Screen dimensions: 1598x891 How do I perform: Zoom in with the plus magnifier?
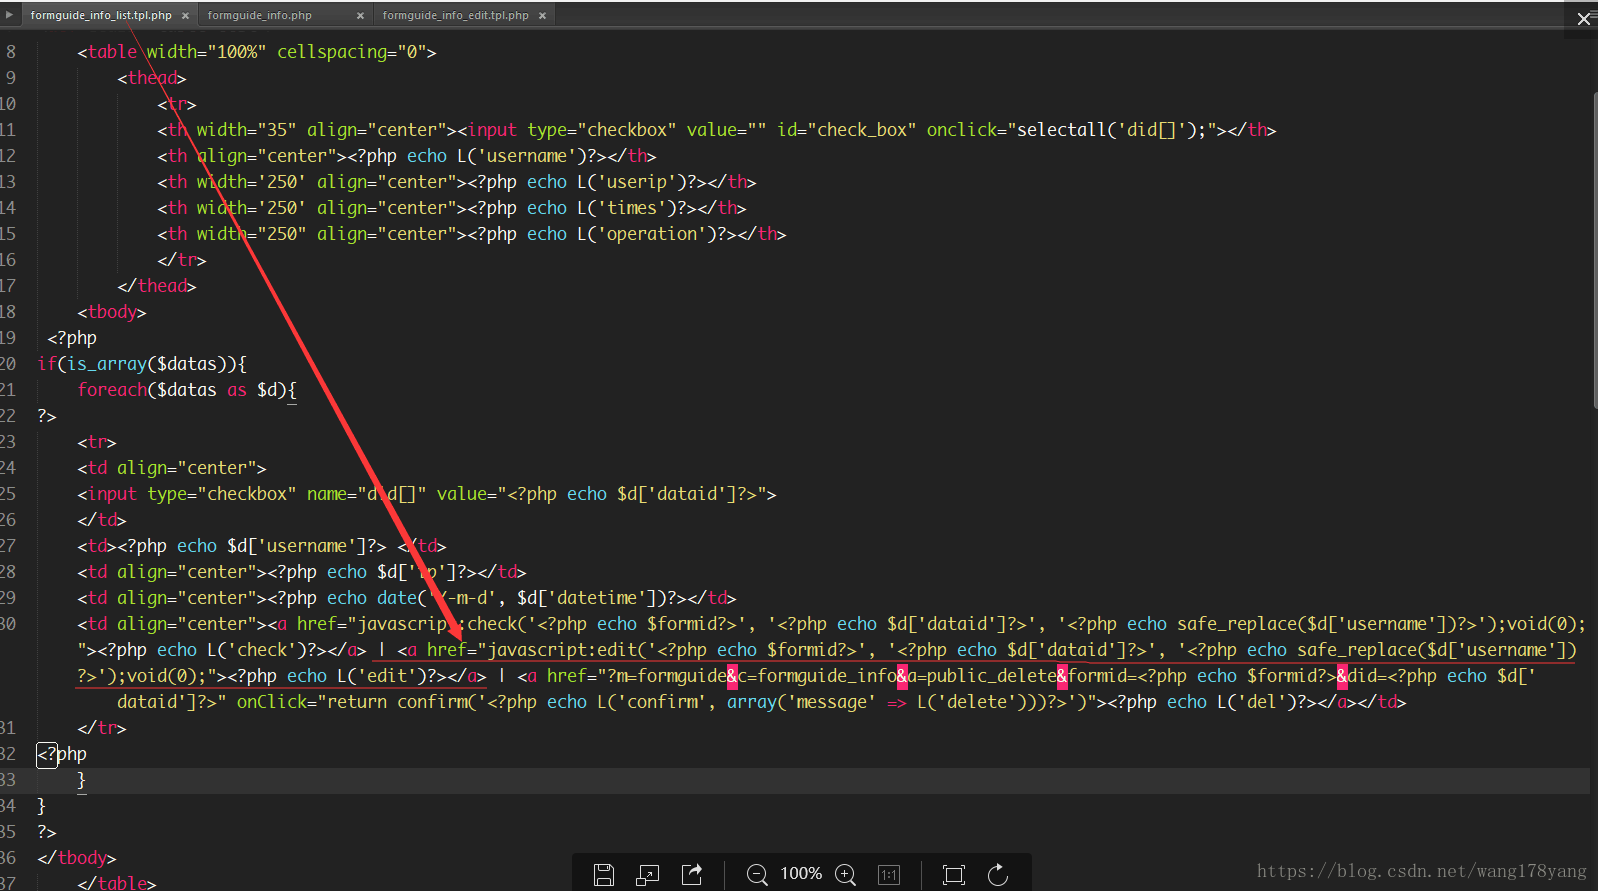846,875
